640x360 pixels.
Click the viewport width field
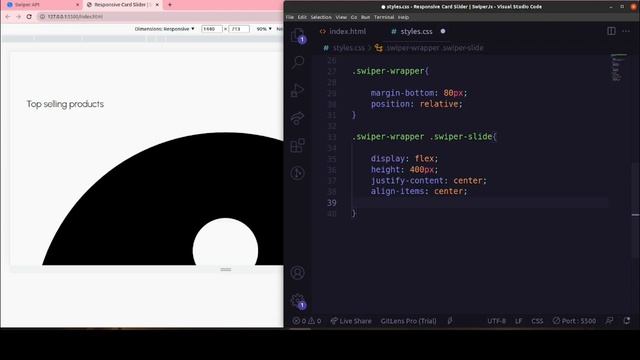pos(212,29)
